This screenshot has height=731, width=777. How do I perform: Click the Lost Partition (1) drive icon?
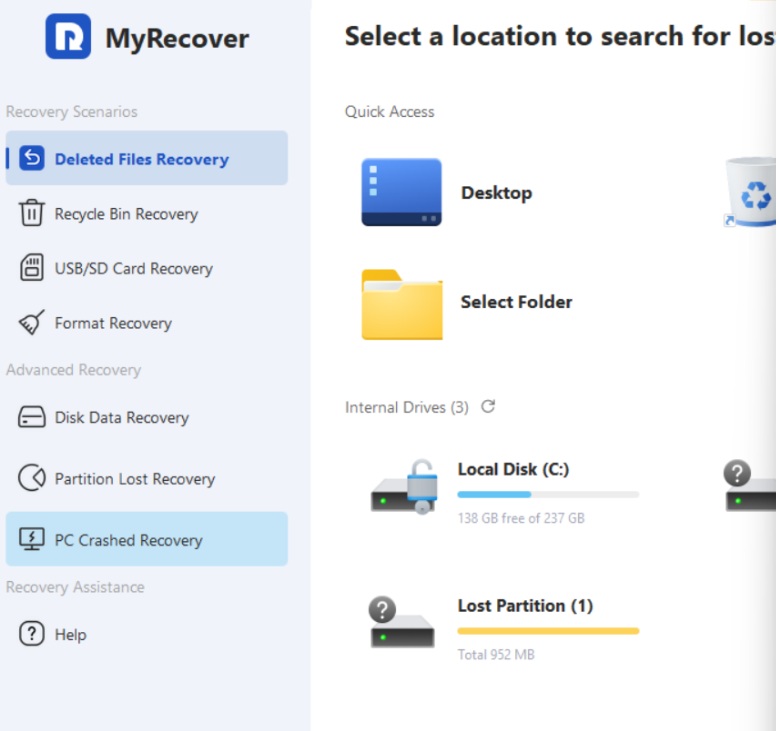(x=402, y=622)
